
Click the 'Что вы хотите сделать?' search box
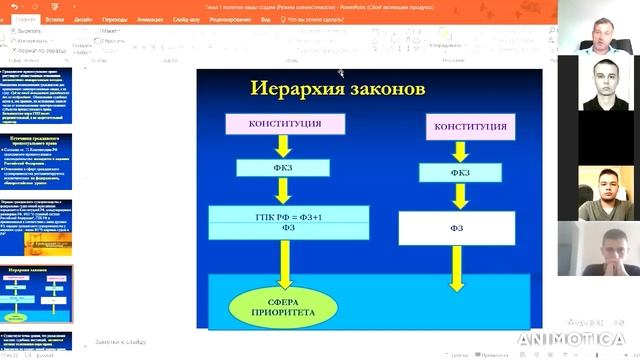312,19
